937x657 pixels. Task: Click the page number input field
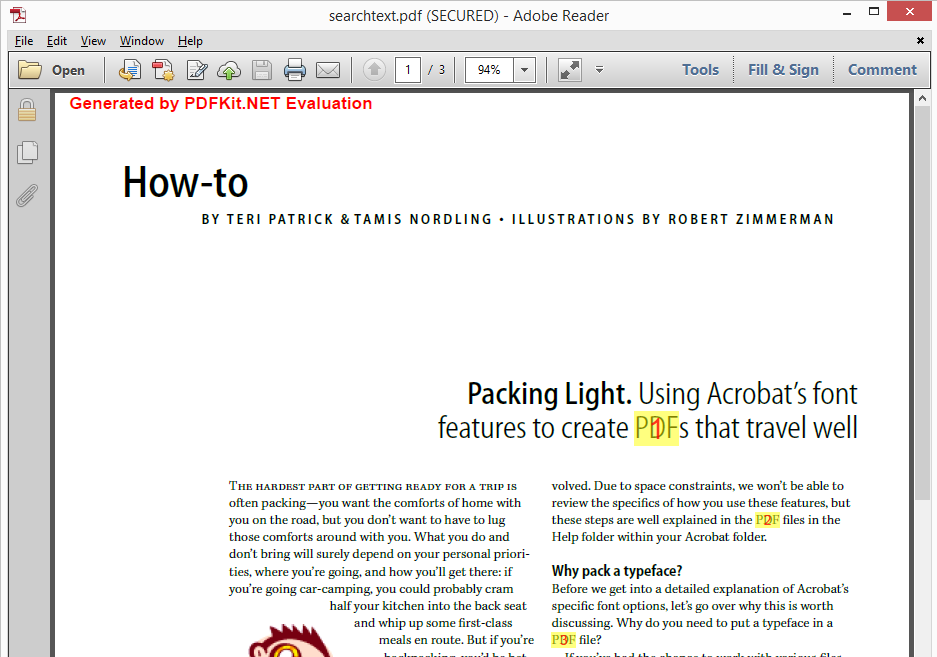click(408, 70)
